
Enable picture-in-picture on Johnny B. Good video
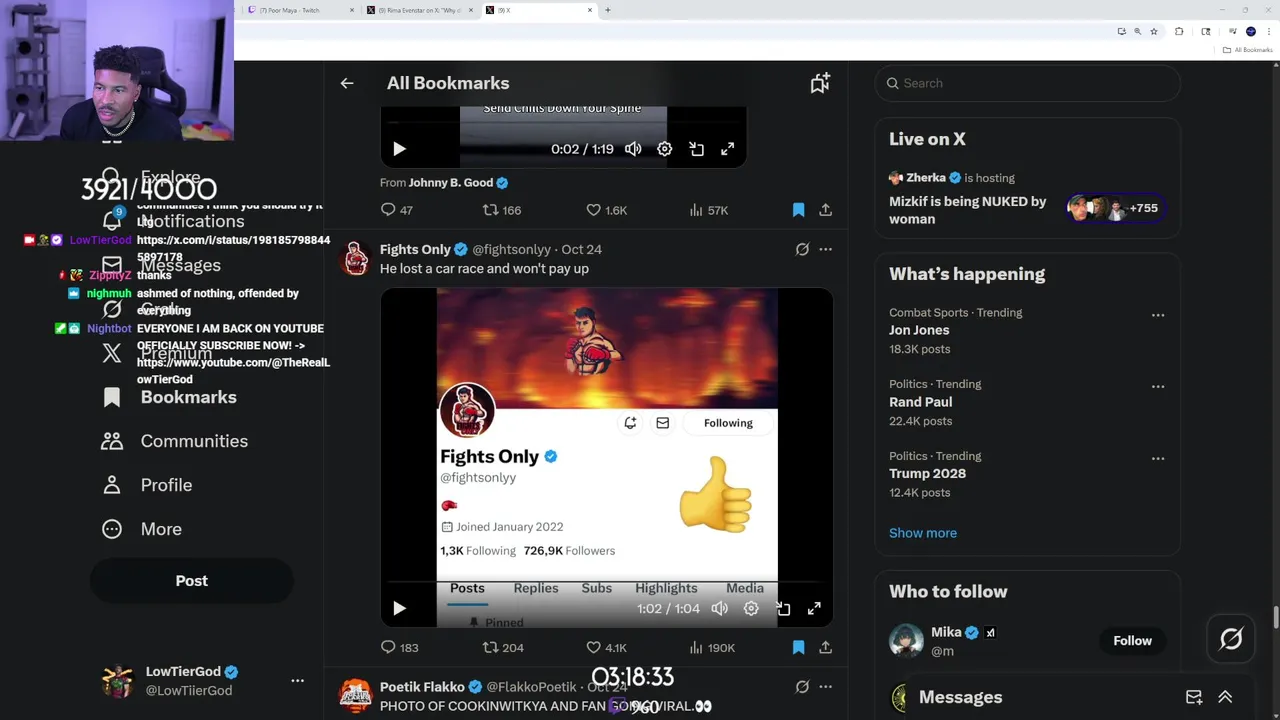(x=696, y=149)
